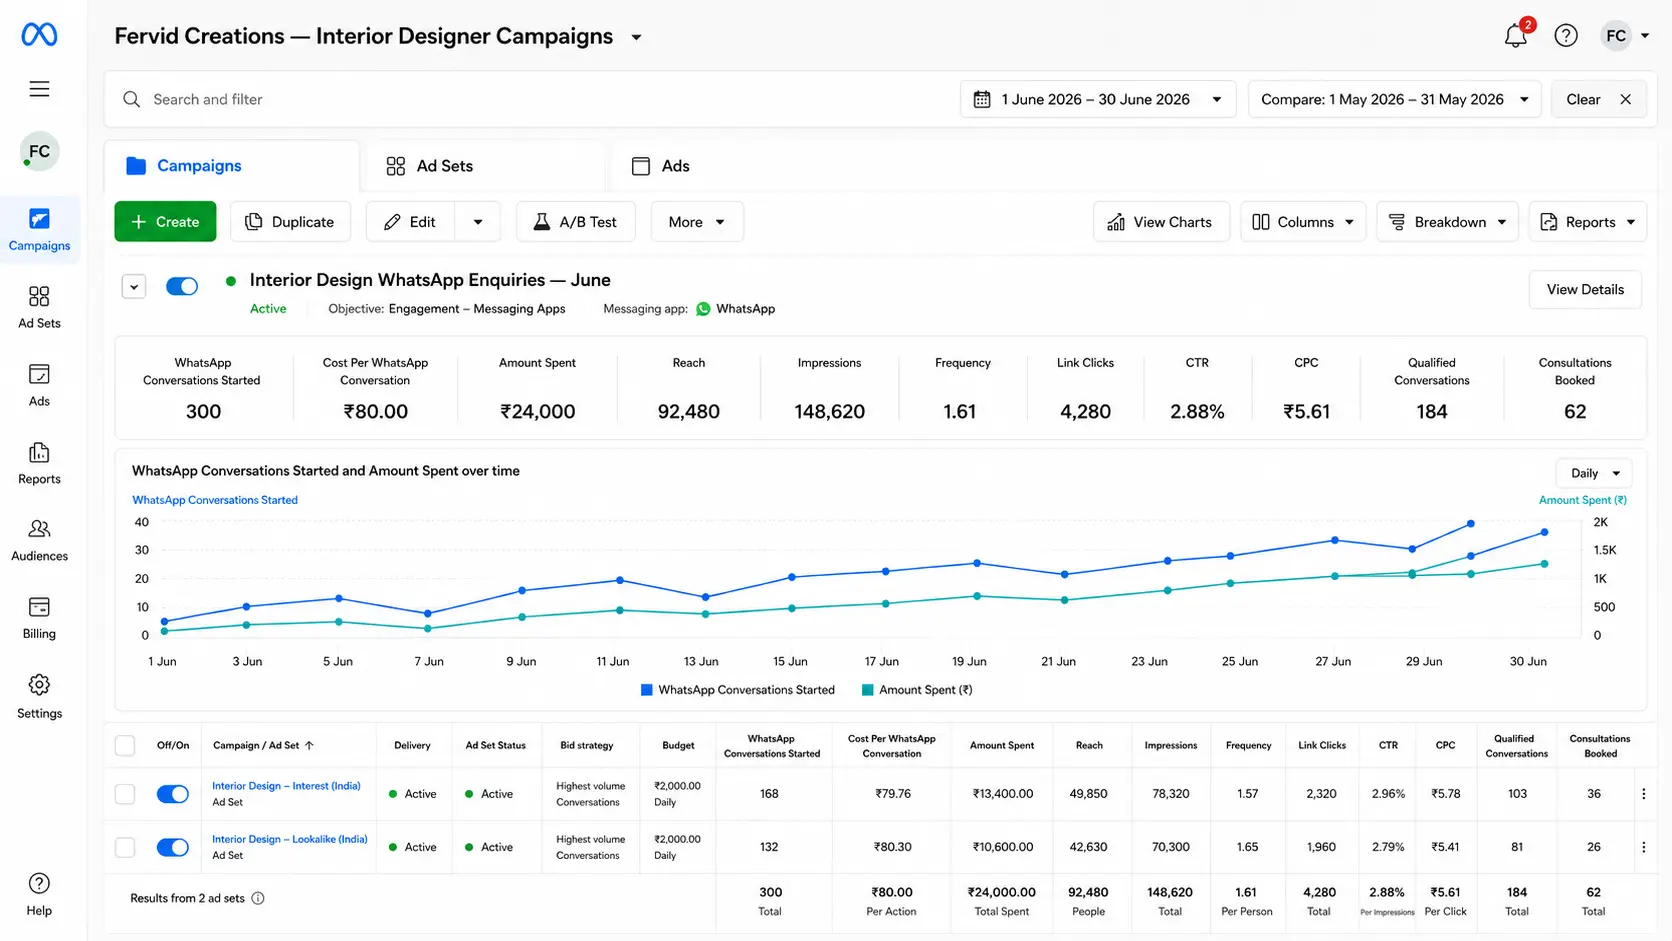Open the Breakdown dropdown
This screenshot has height=941, width=1672.
[x=1448, y=222]
